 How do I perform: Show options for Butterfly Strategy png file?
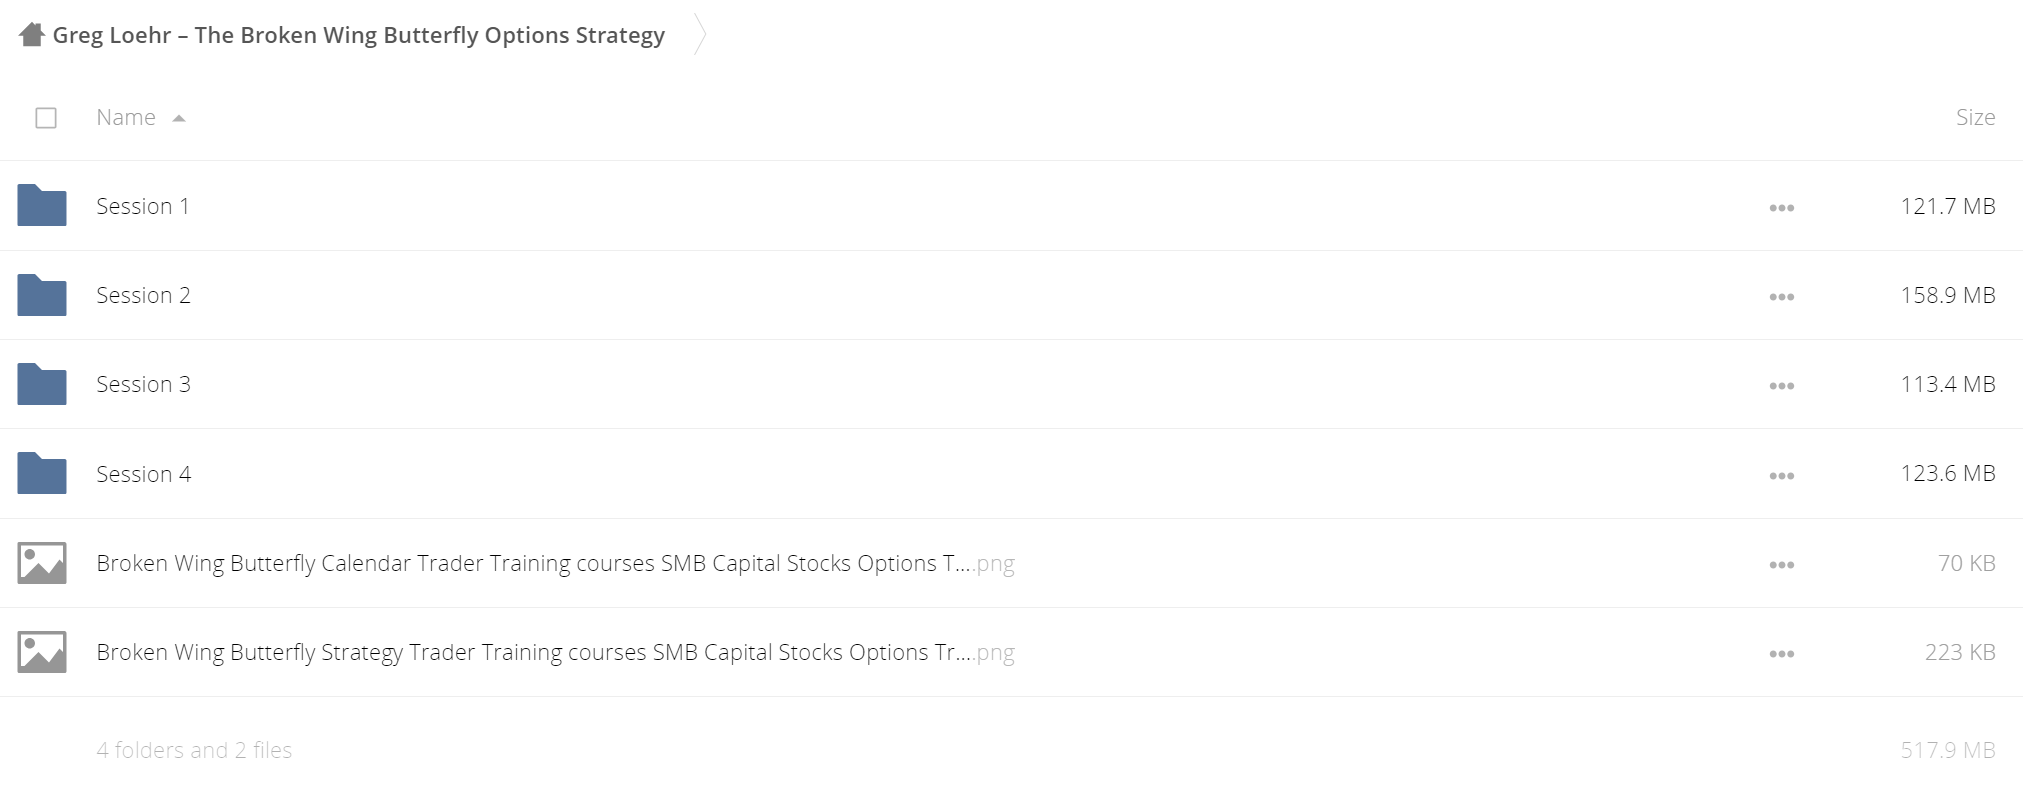[x=1781, y=654]
